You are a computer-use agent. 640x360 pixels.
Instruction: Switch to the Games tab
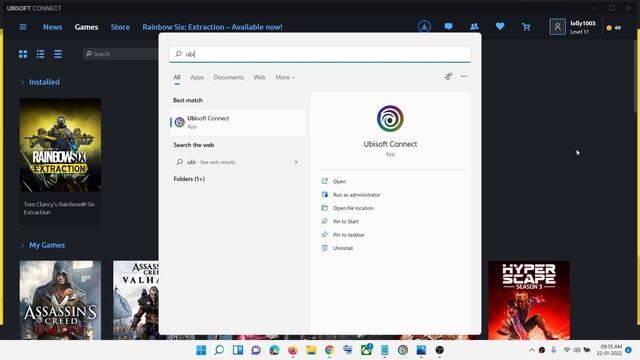(x=86, y=27)
